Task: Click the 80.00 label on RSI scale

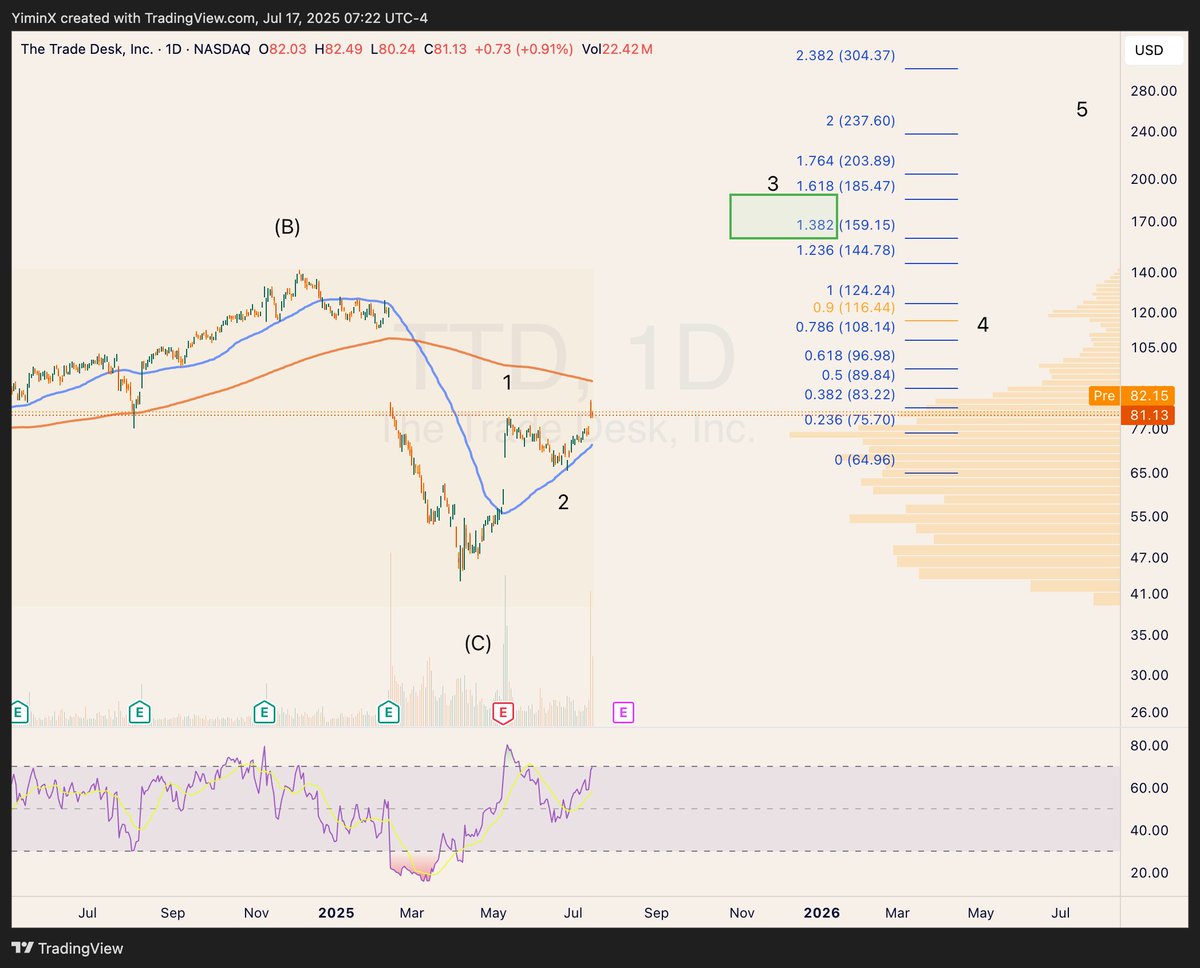Action: coord(1150,746)
